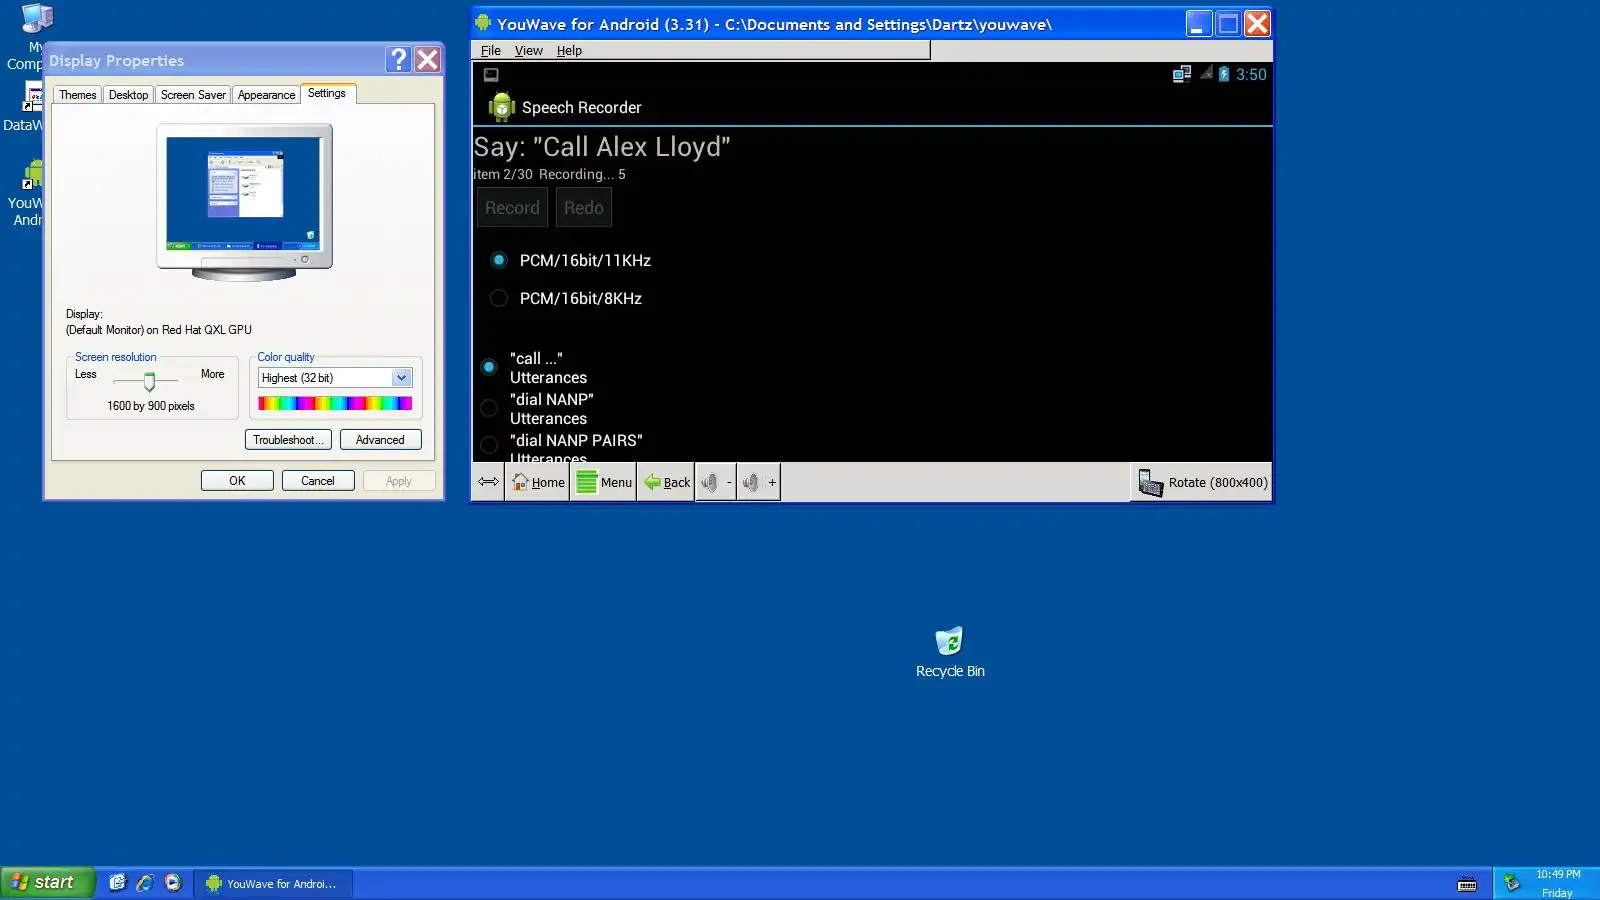Select the "dial NANP" Utterances radio option
The height and width of the screenshot is (900, 1600).
pyautogui.click(x=489, y=408)
